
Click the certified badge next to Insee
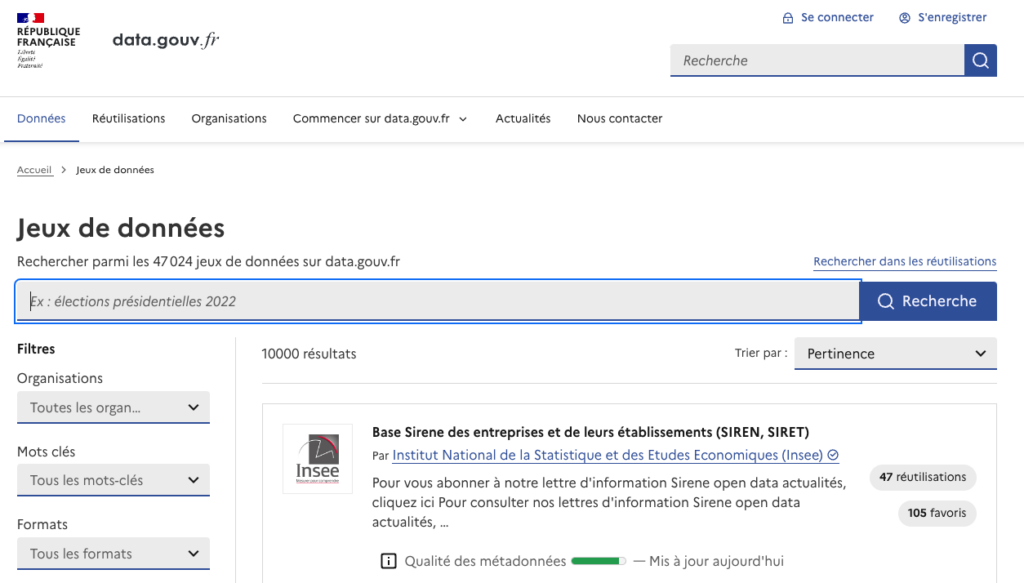(x=833, y=455)
